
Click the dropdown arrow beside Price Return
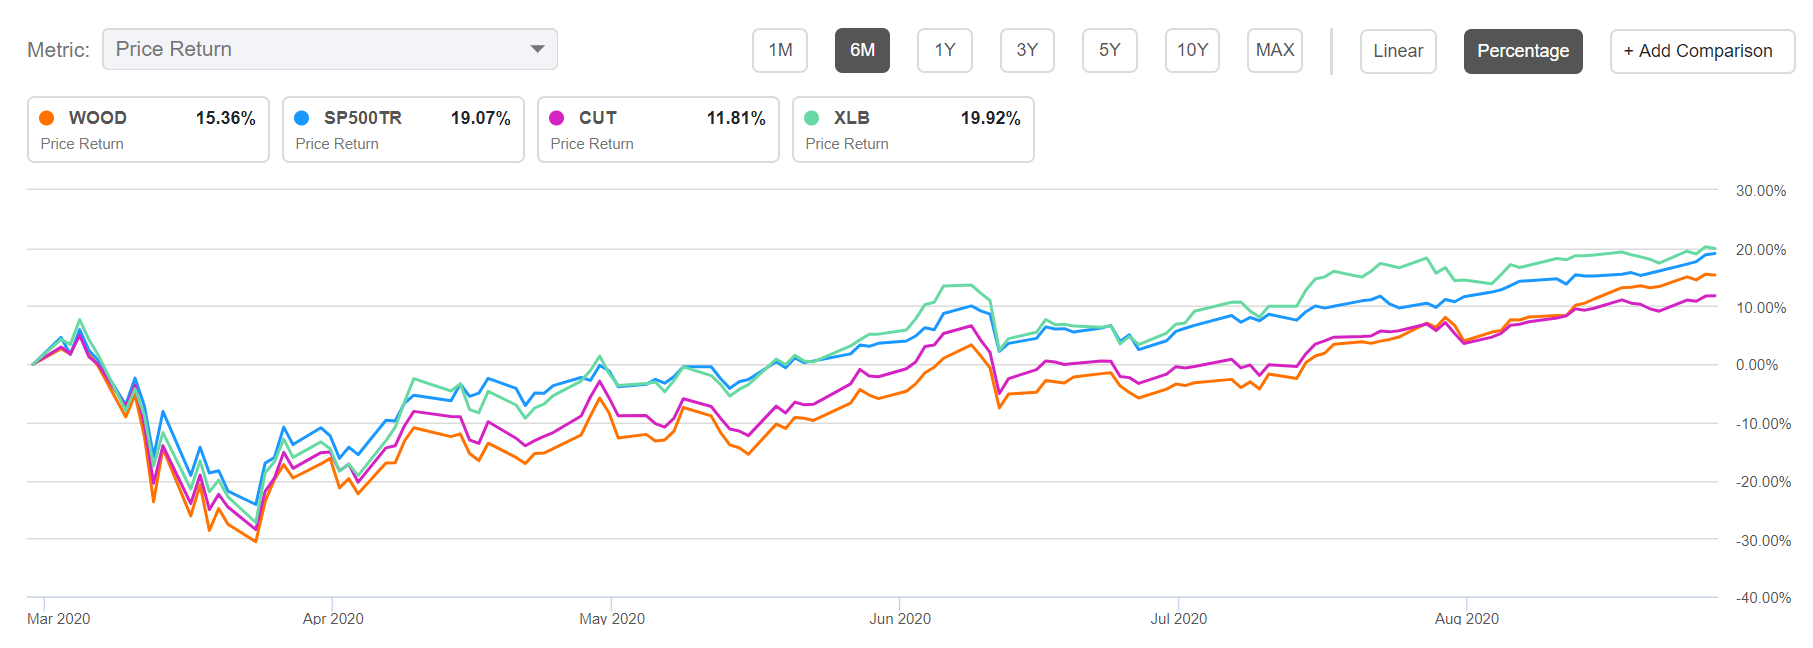(x=537, y=49)
